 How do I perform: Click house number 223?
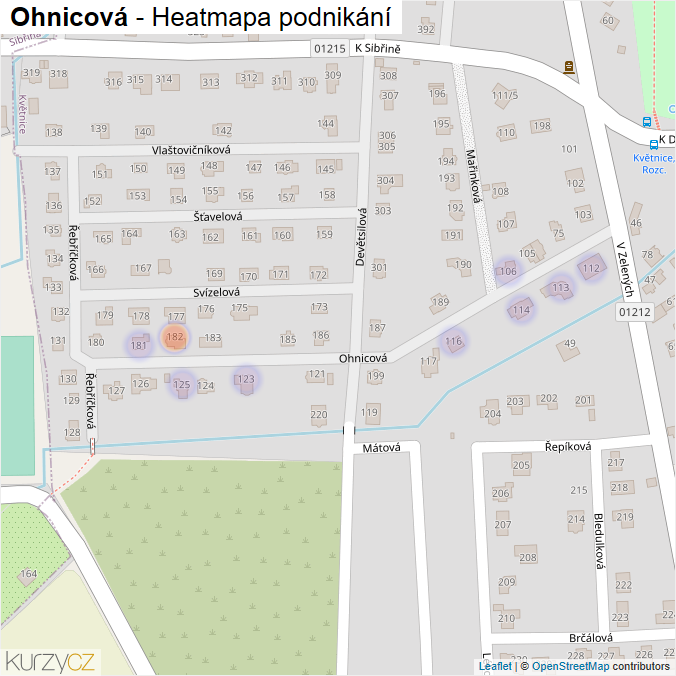tap(620, 617)
